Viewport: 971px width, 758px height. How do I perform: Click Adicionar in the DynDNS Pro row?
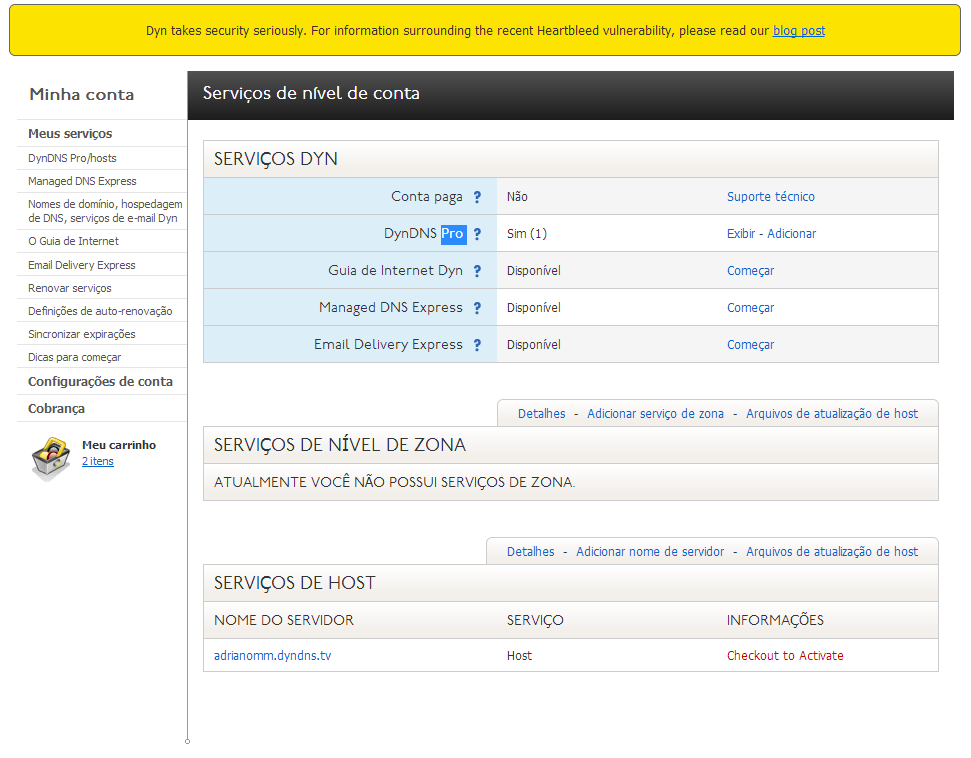tap(792, 234)
